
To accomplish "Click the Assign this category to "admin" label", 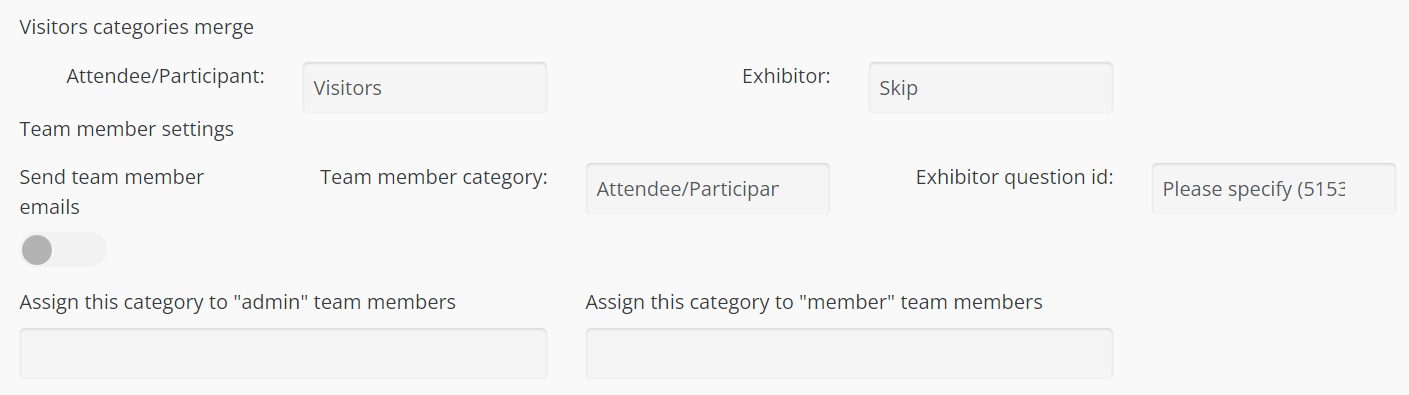I will point(238,302).
